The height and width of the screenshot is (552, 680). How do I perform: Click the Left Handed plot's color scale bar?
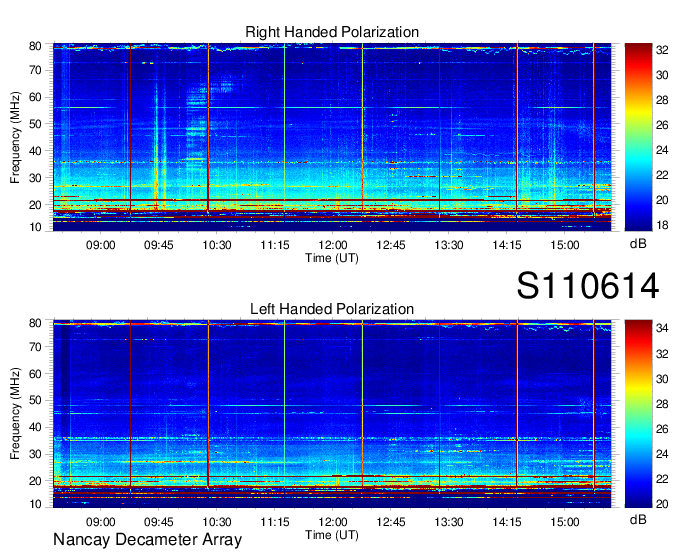click(x=638, y=414)
